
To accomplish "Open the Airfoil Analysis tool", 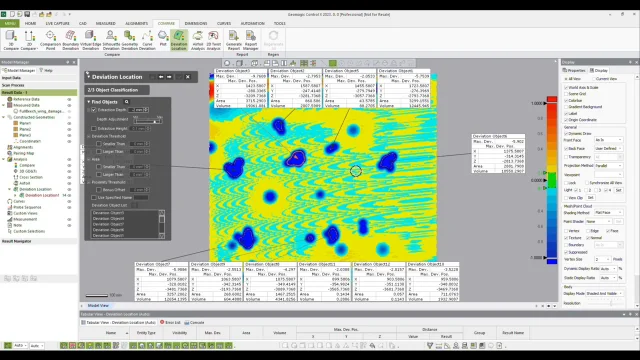I will pyautogui.click(x=198, y=40).
